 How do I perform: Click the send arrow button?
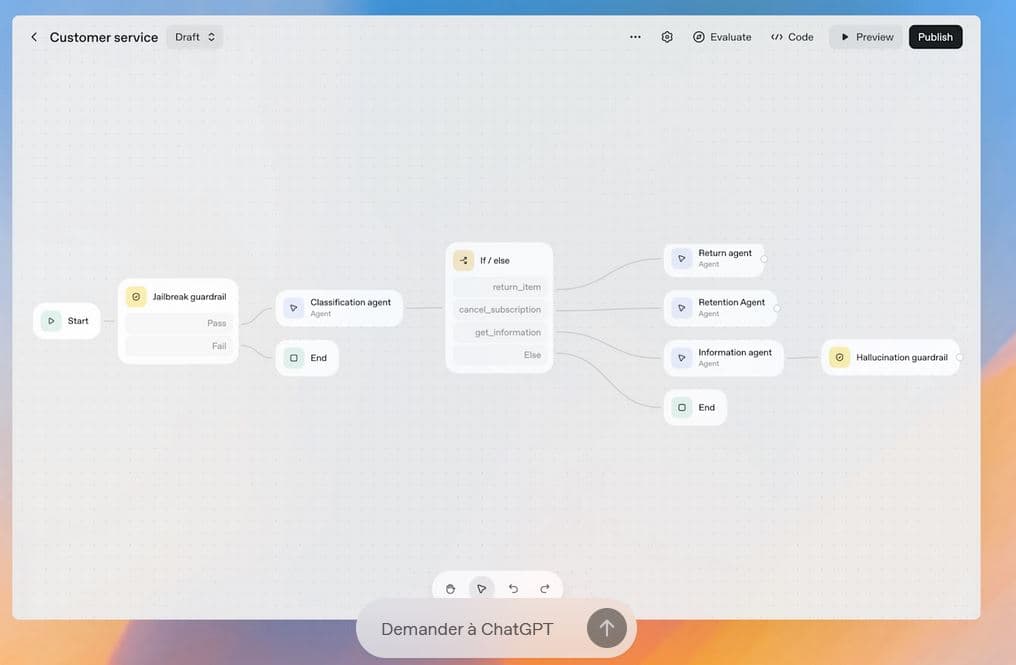[606, 628]
